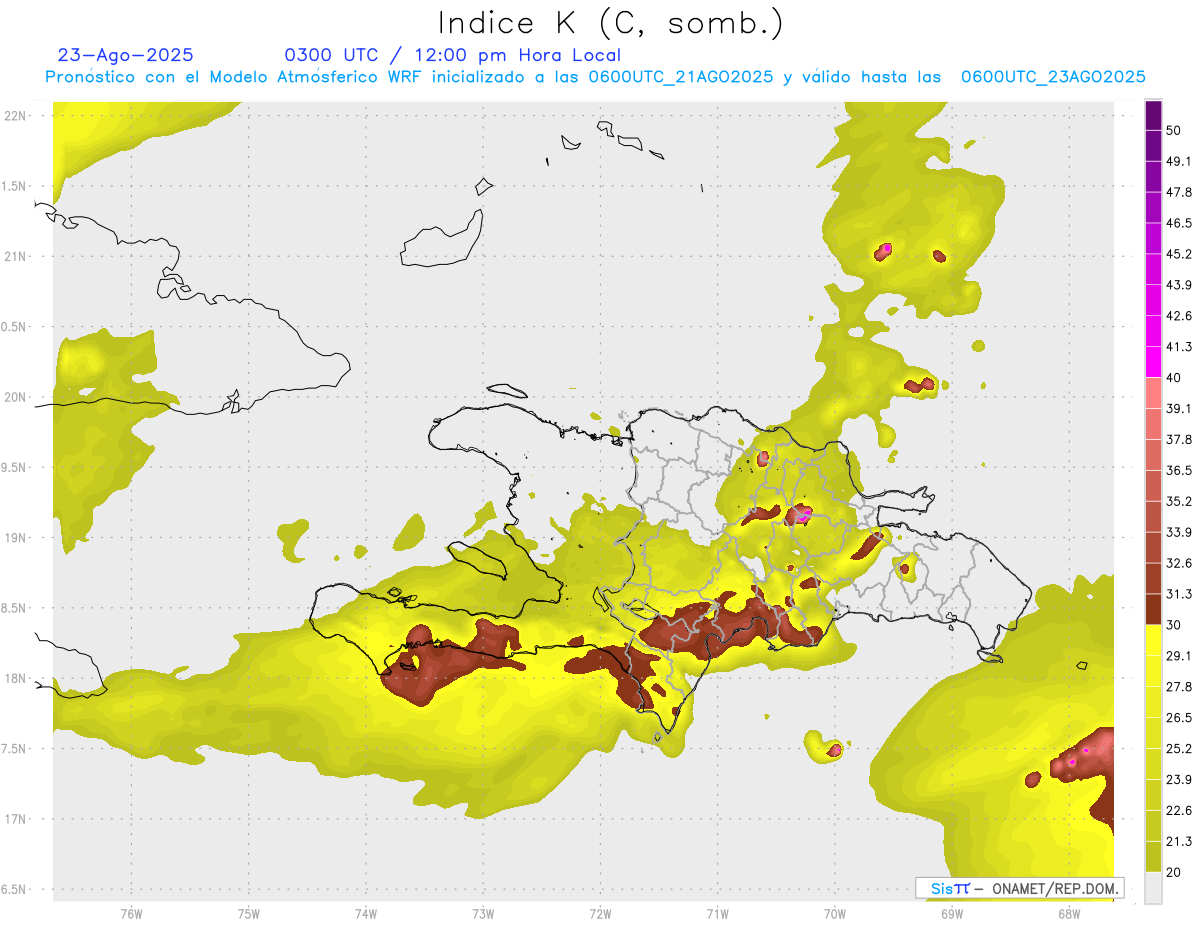Click legend value '45.2'

pos(1178,254)
